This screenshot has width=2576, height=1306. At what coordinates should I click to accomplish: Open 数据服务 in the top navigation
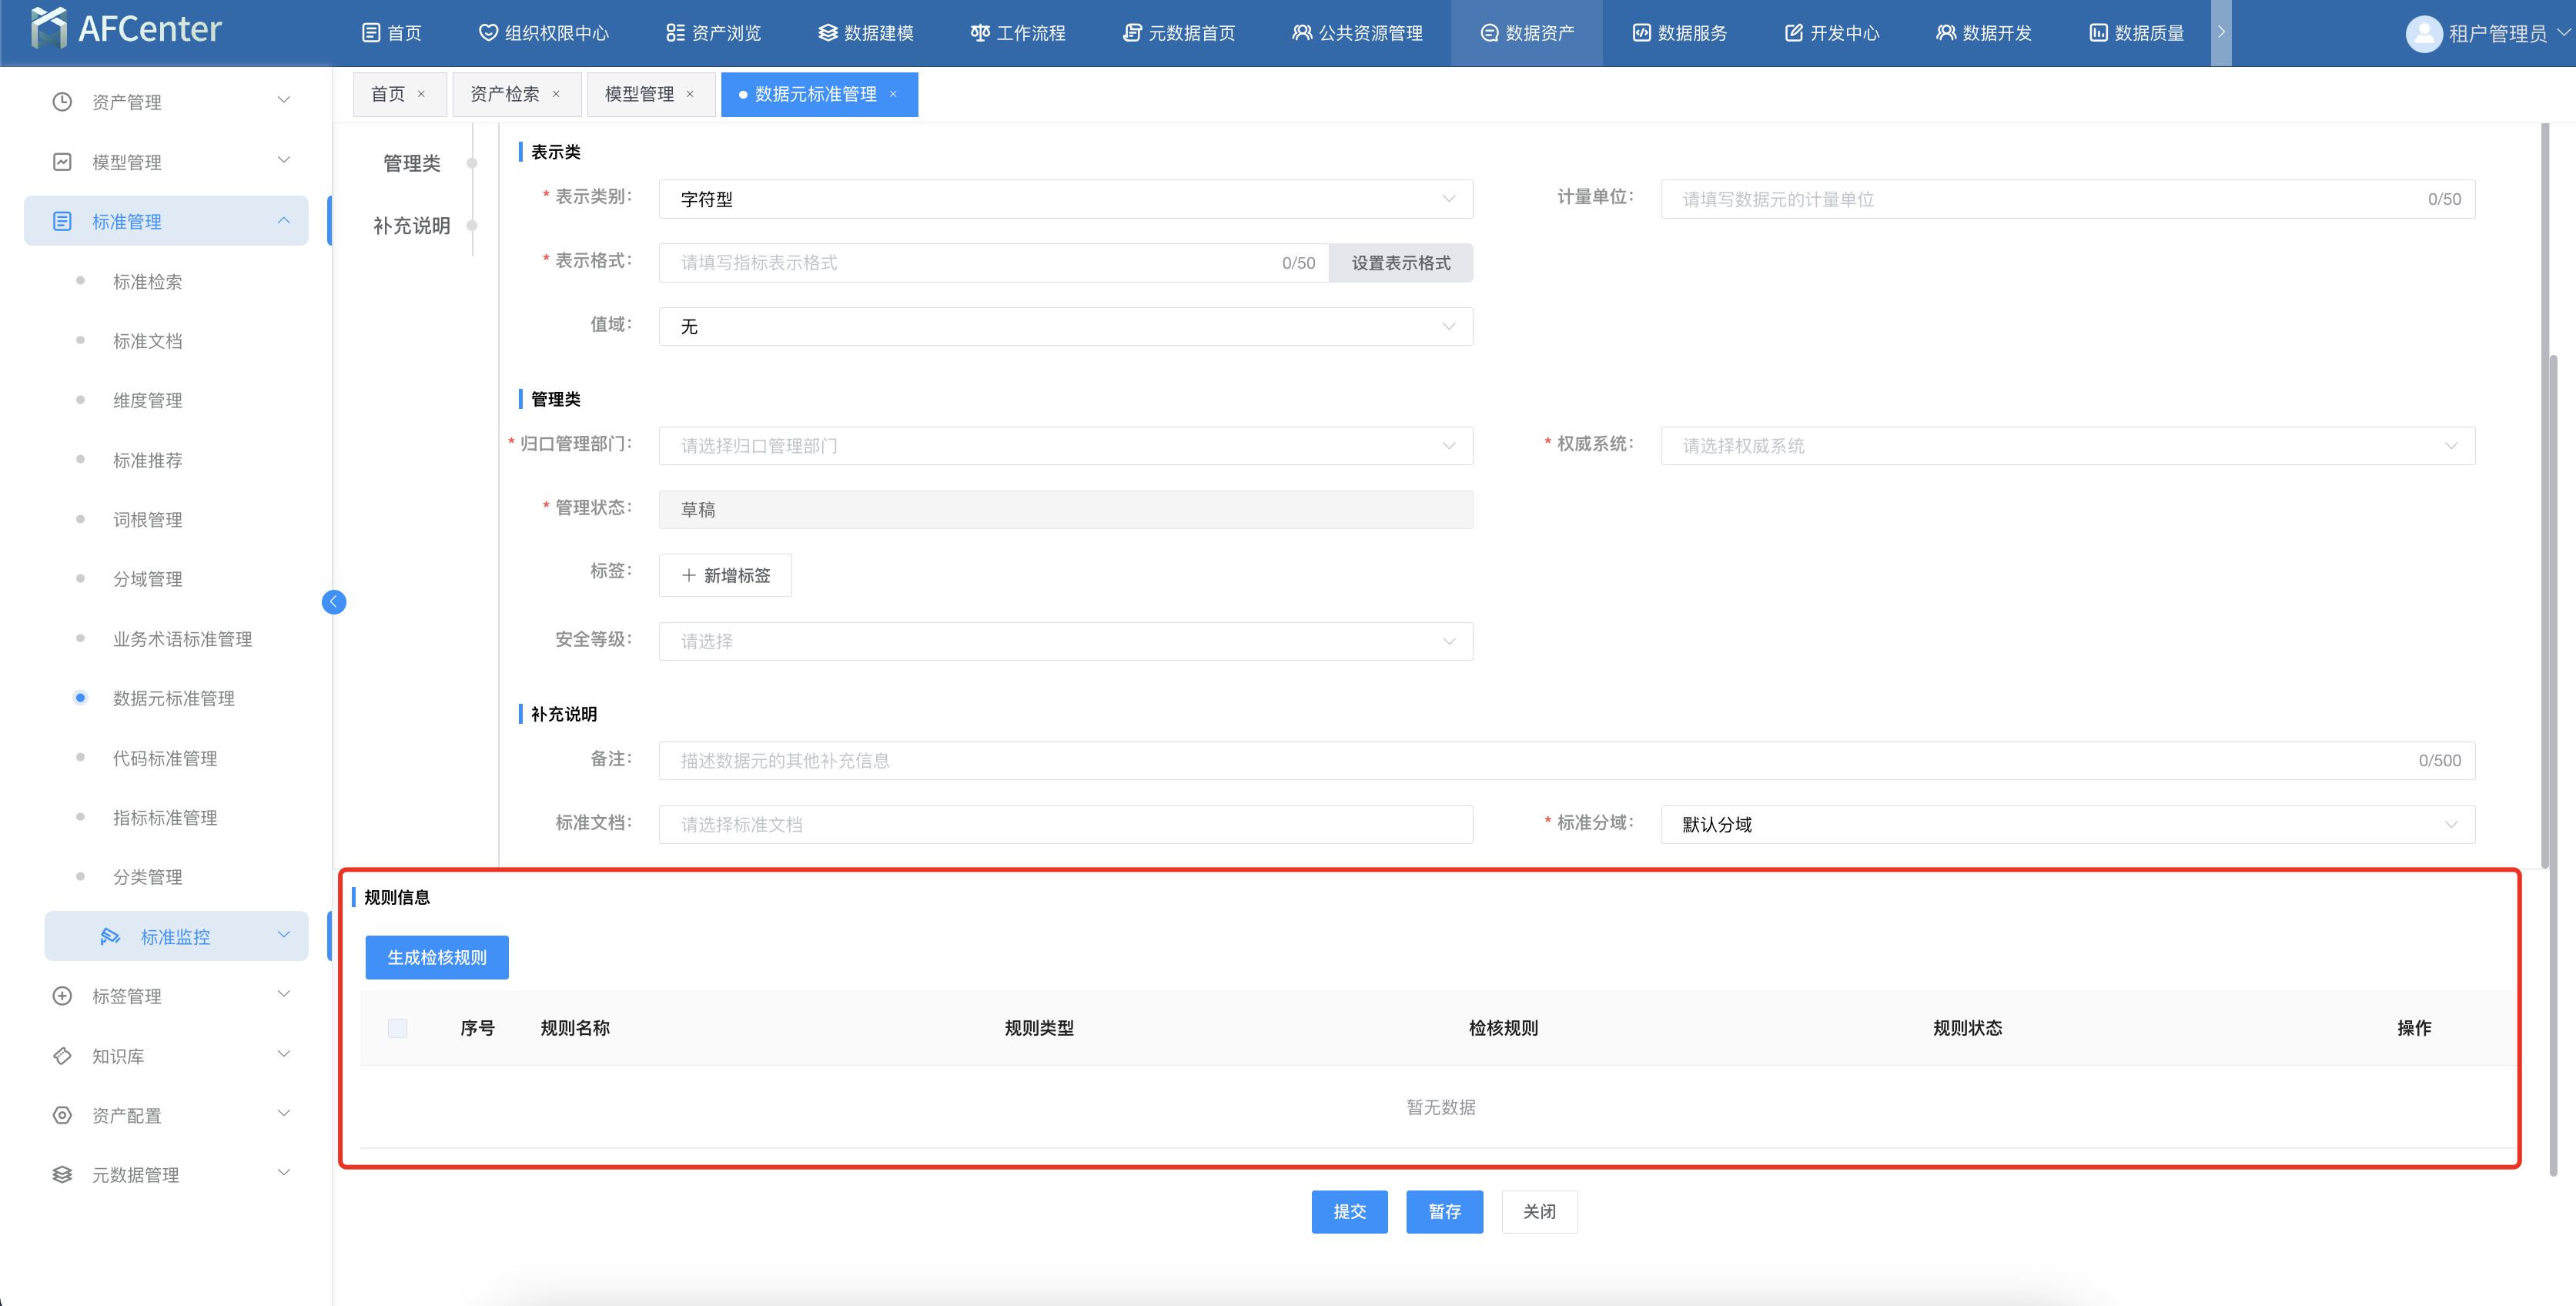coord(1680,33)
